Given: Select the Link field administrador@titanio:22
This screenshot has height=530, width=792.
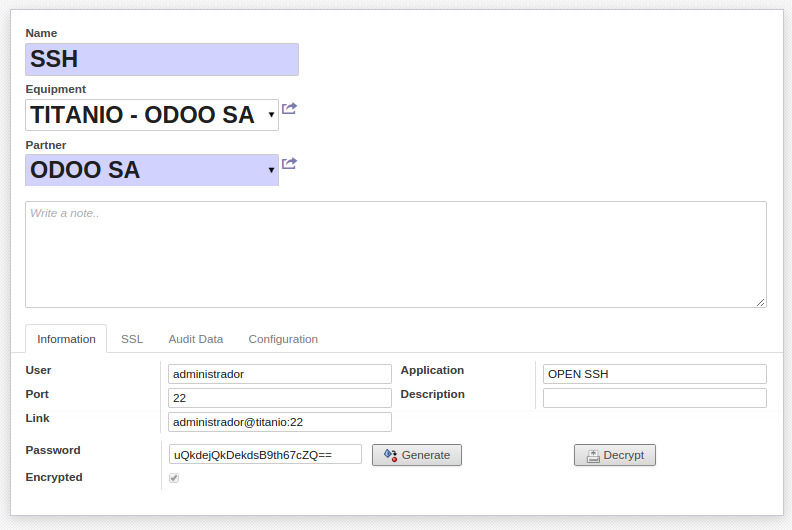Looking at the screenshot, I should click(x=279, y=422).
